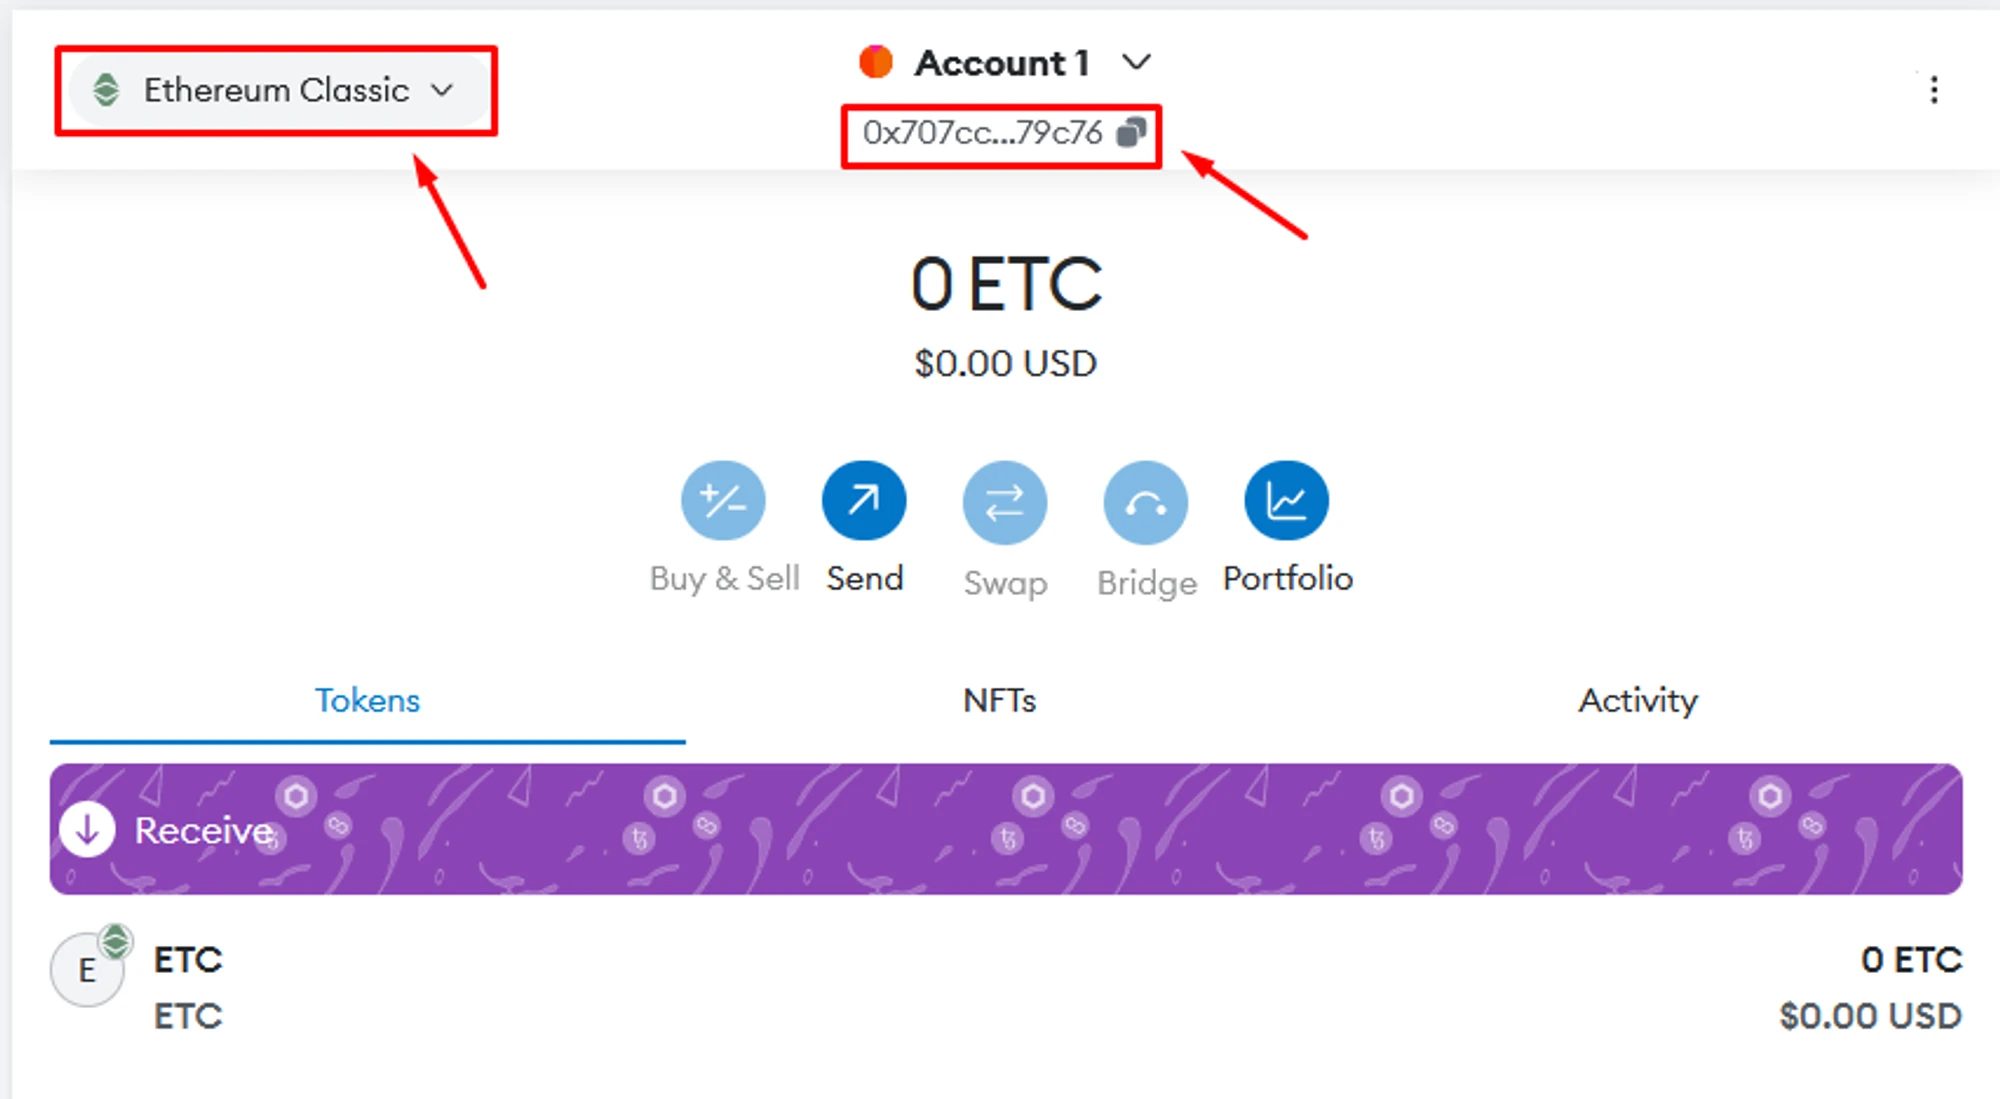Screen dimensions: 2000x1099
Task: Click the Buy & Sell icon
Action: pyautogui.click(x=723, y=501)
